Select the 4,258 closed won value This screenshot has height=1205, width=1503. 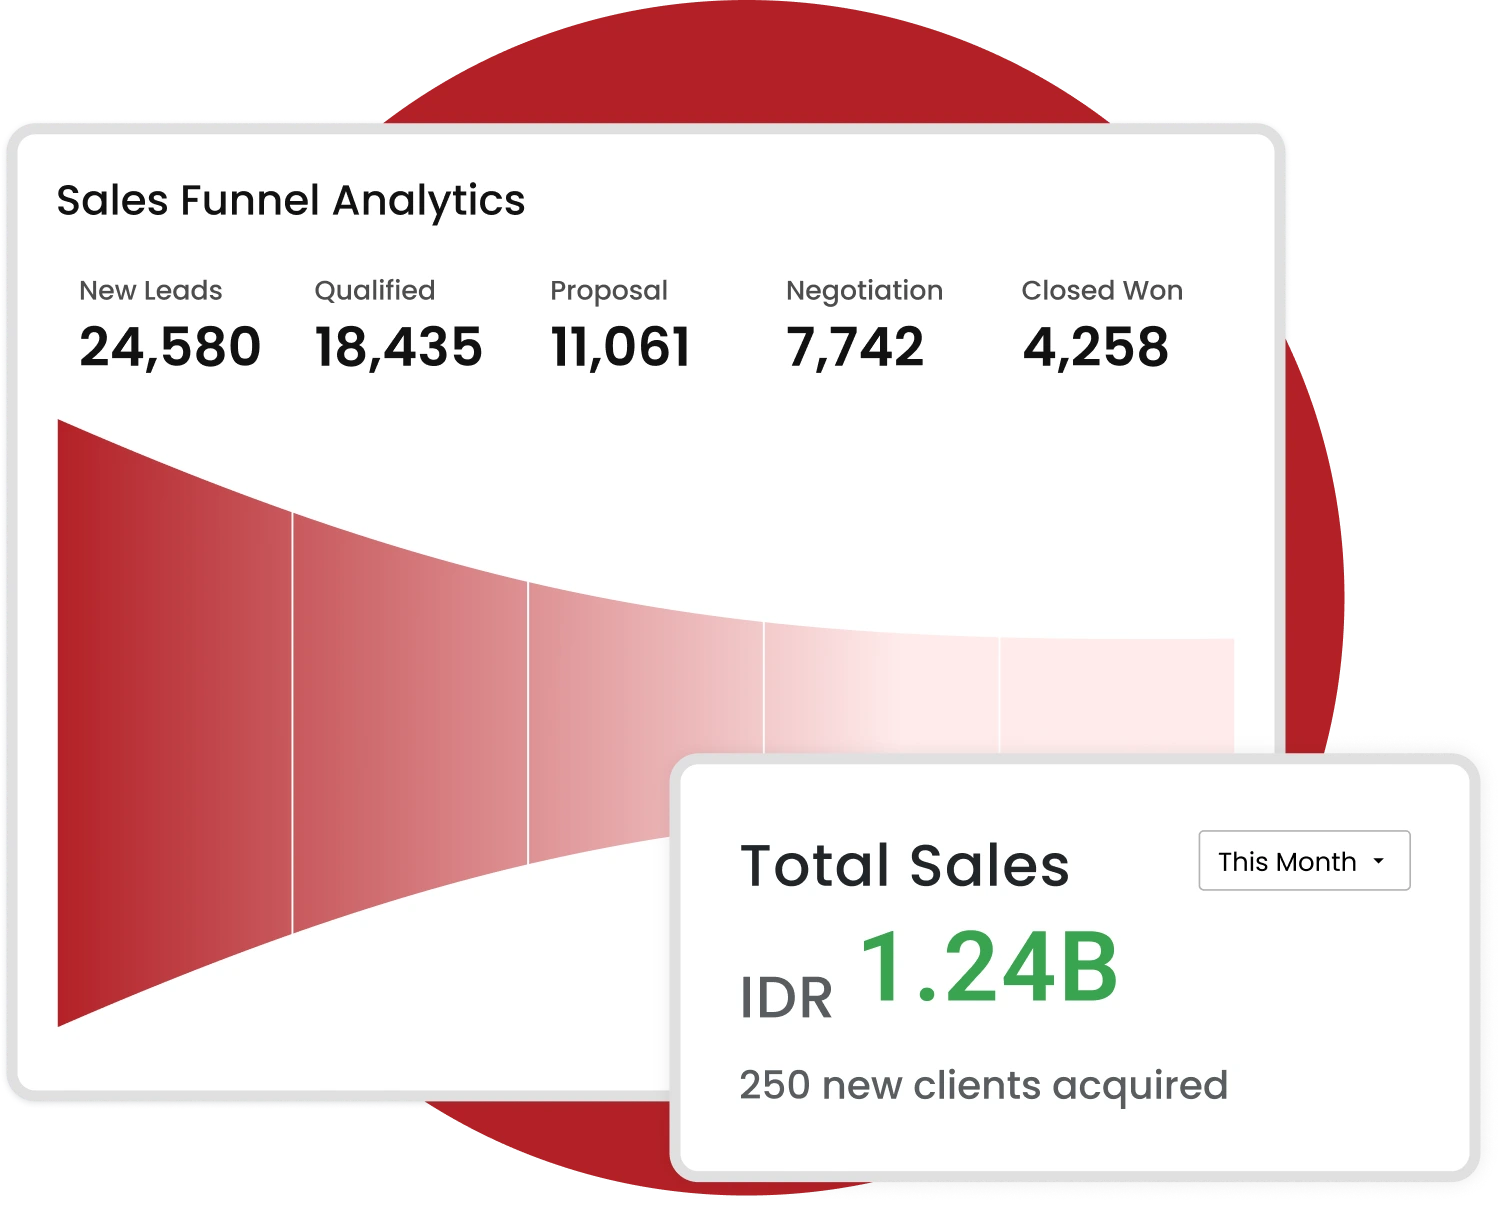pyautogui.click(x=1095, y=347)
